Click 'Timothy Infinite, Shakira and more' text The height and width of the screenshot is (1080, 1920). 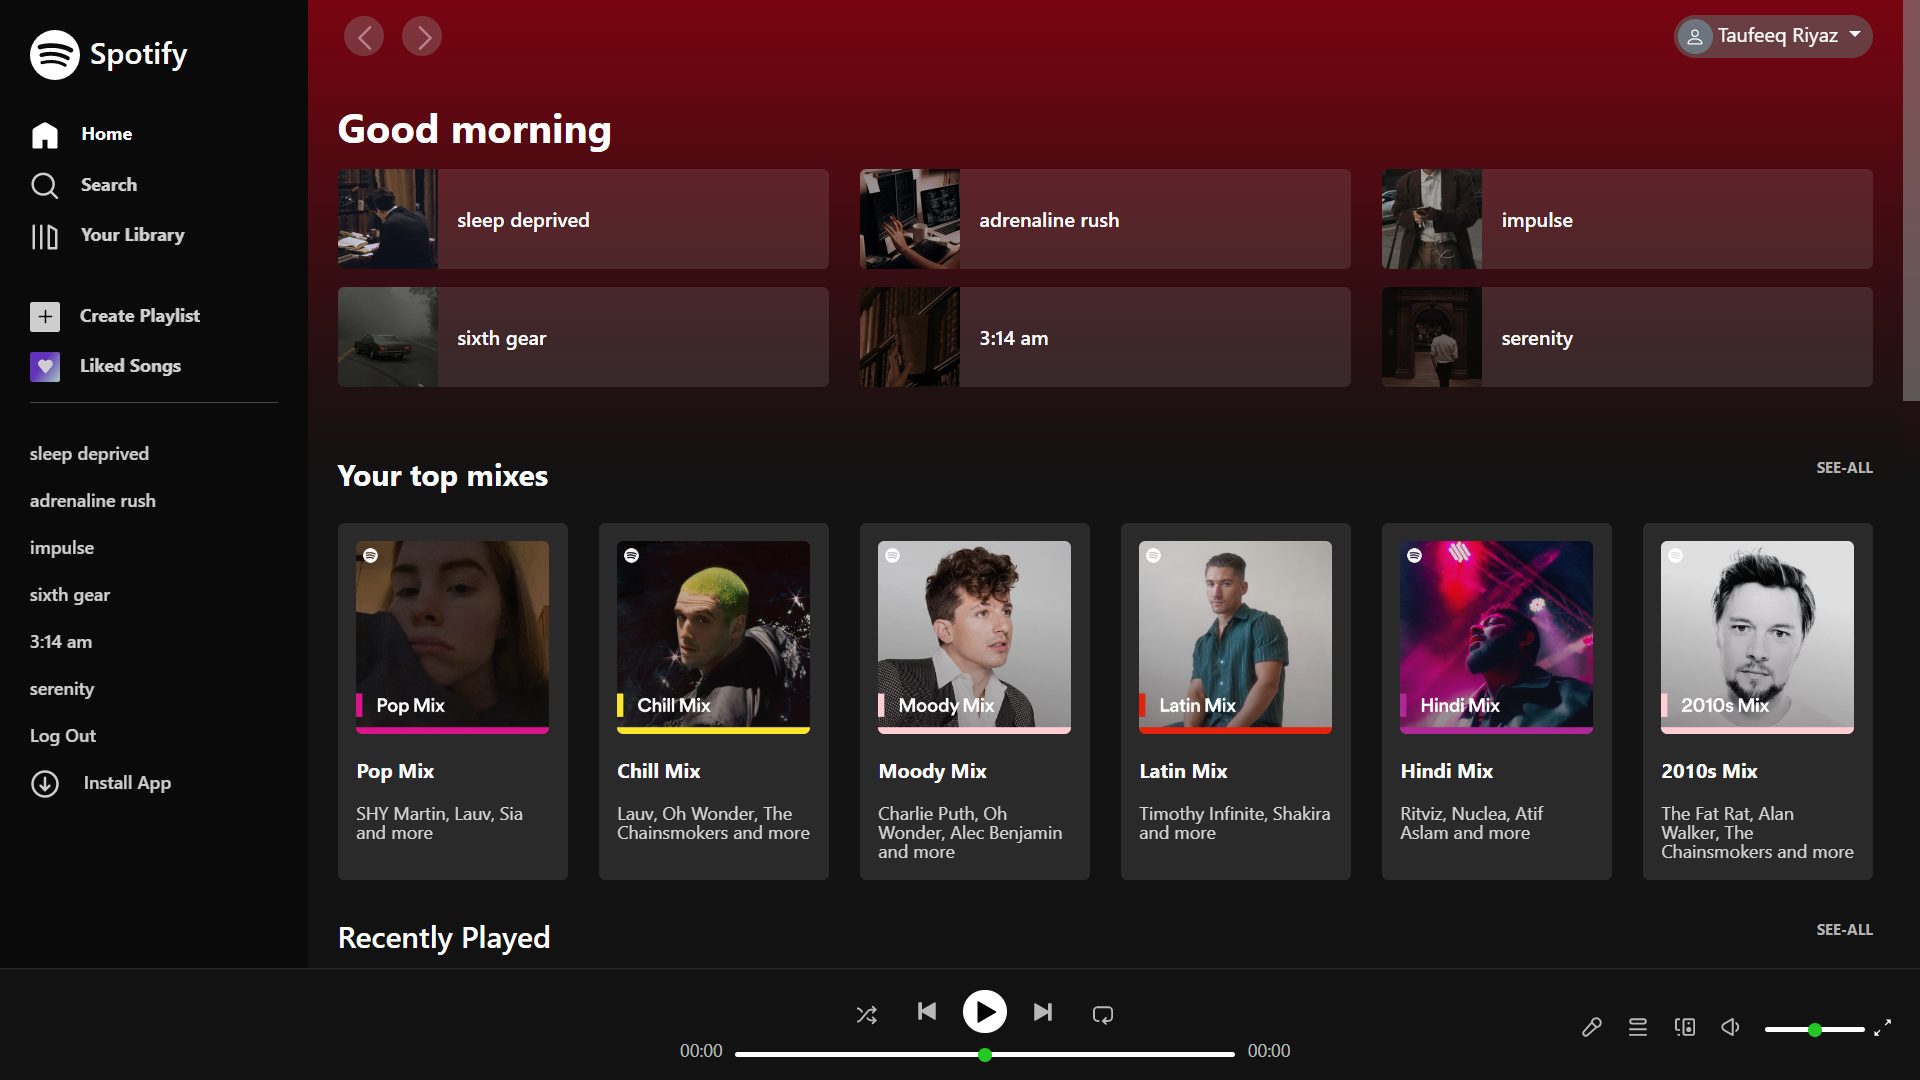click(x=1235, y=823)
